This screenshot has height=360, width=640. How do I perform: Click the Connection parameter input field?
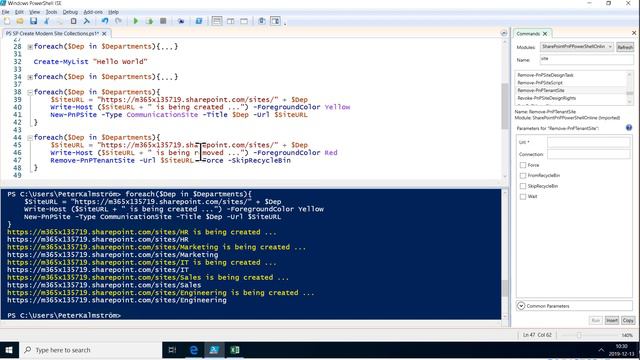[x=589, y=154]
